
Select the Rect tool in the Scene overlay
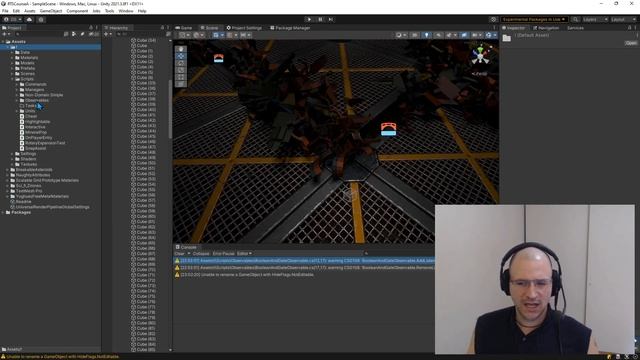(x=181, y=77)
